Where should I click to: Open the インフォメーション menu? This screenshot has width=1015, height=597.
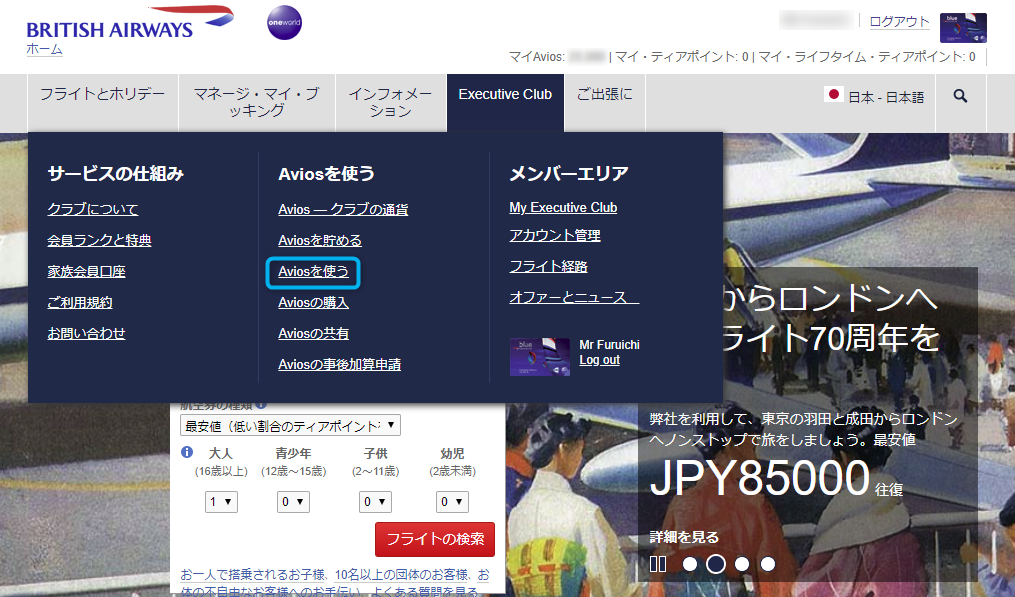click(391, 102)
